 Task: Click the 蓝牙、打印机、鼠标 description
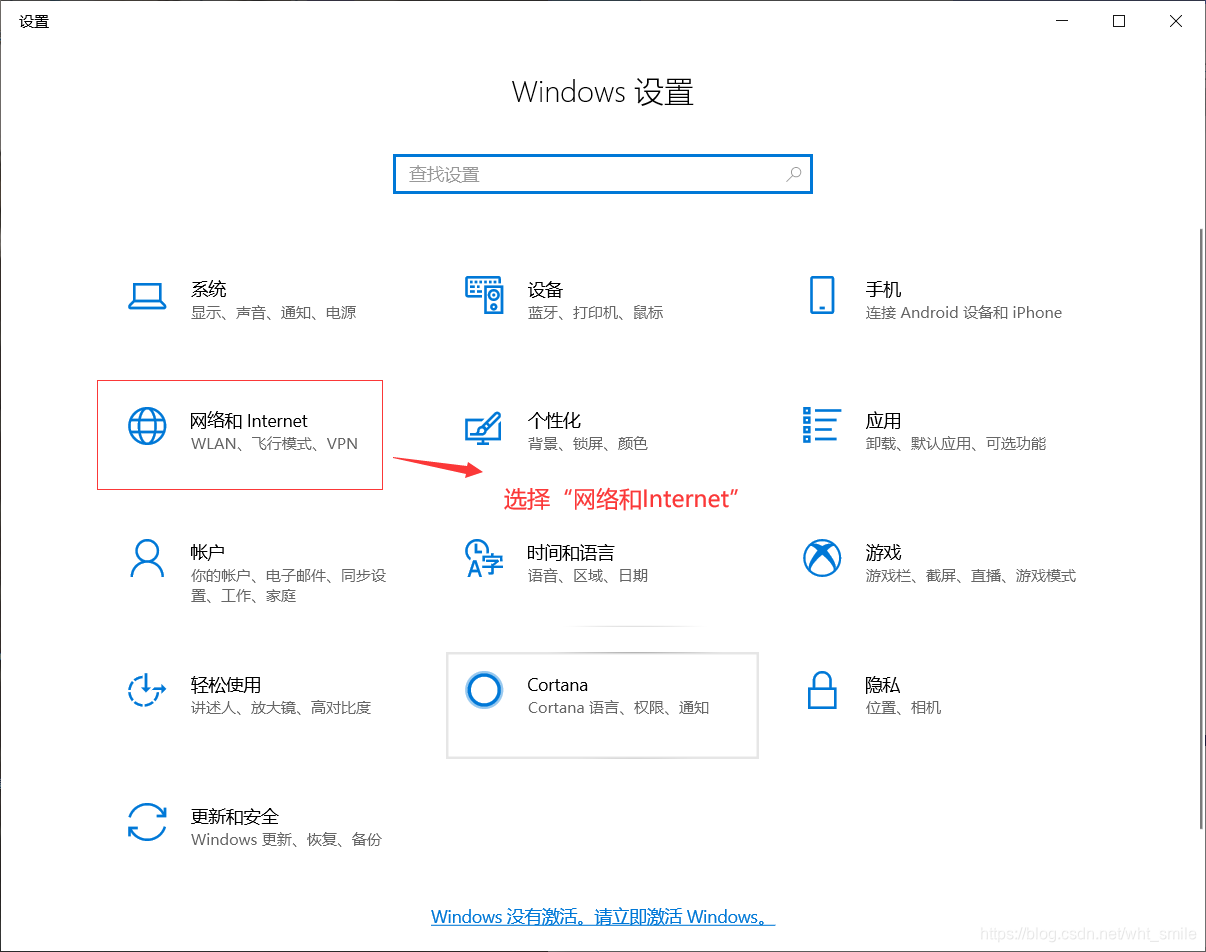point(595,313)
